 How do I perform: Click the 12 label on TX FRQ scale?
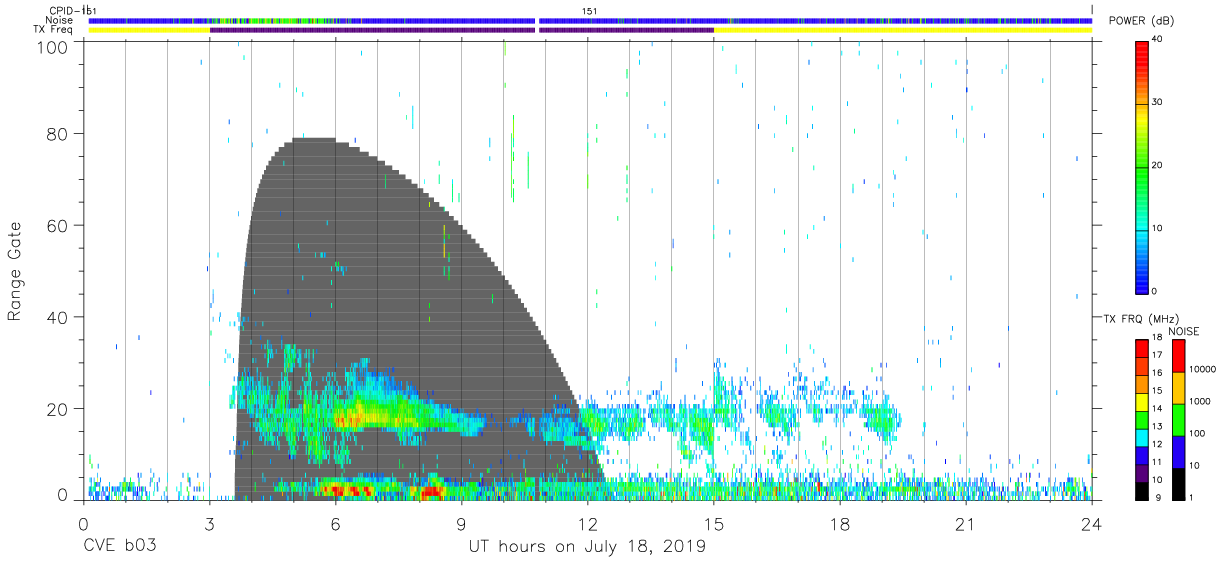point(1159,444)
